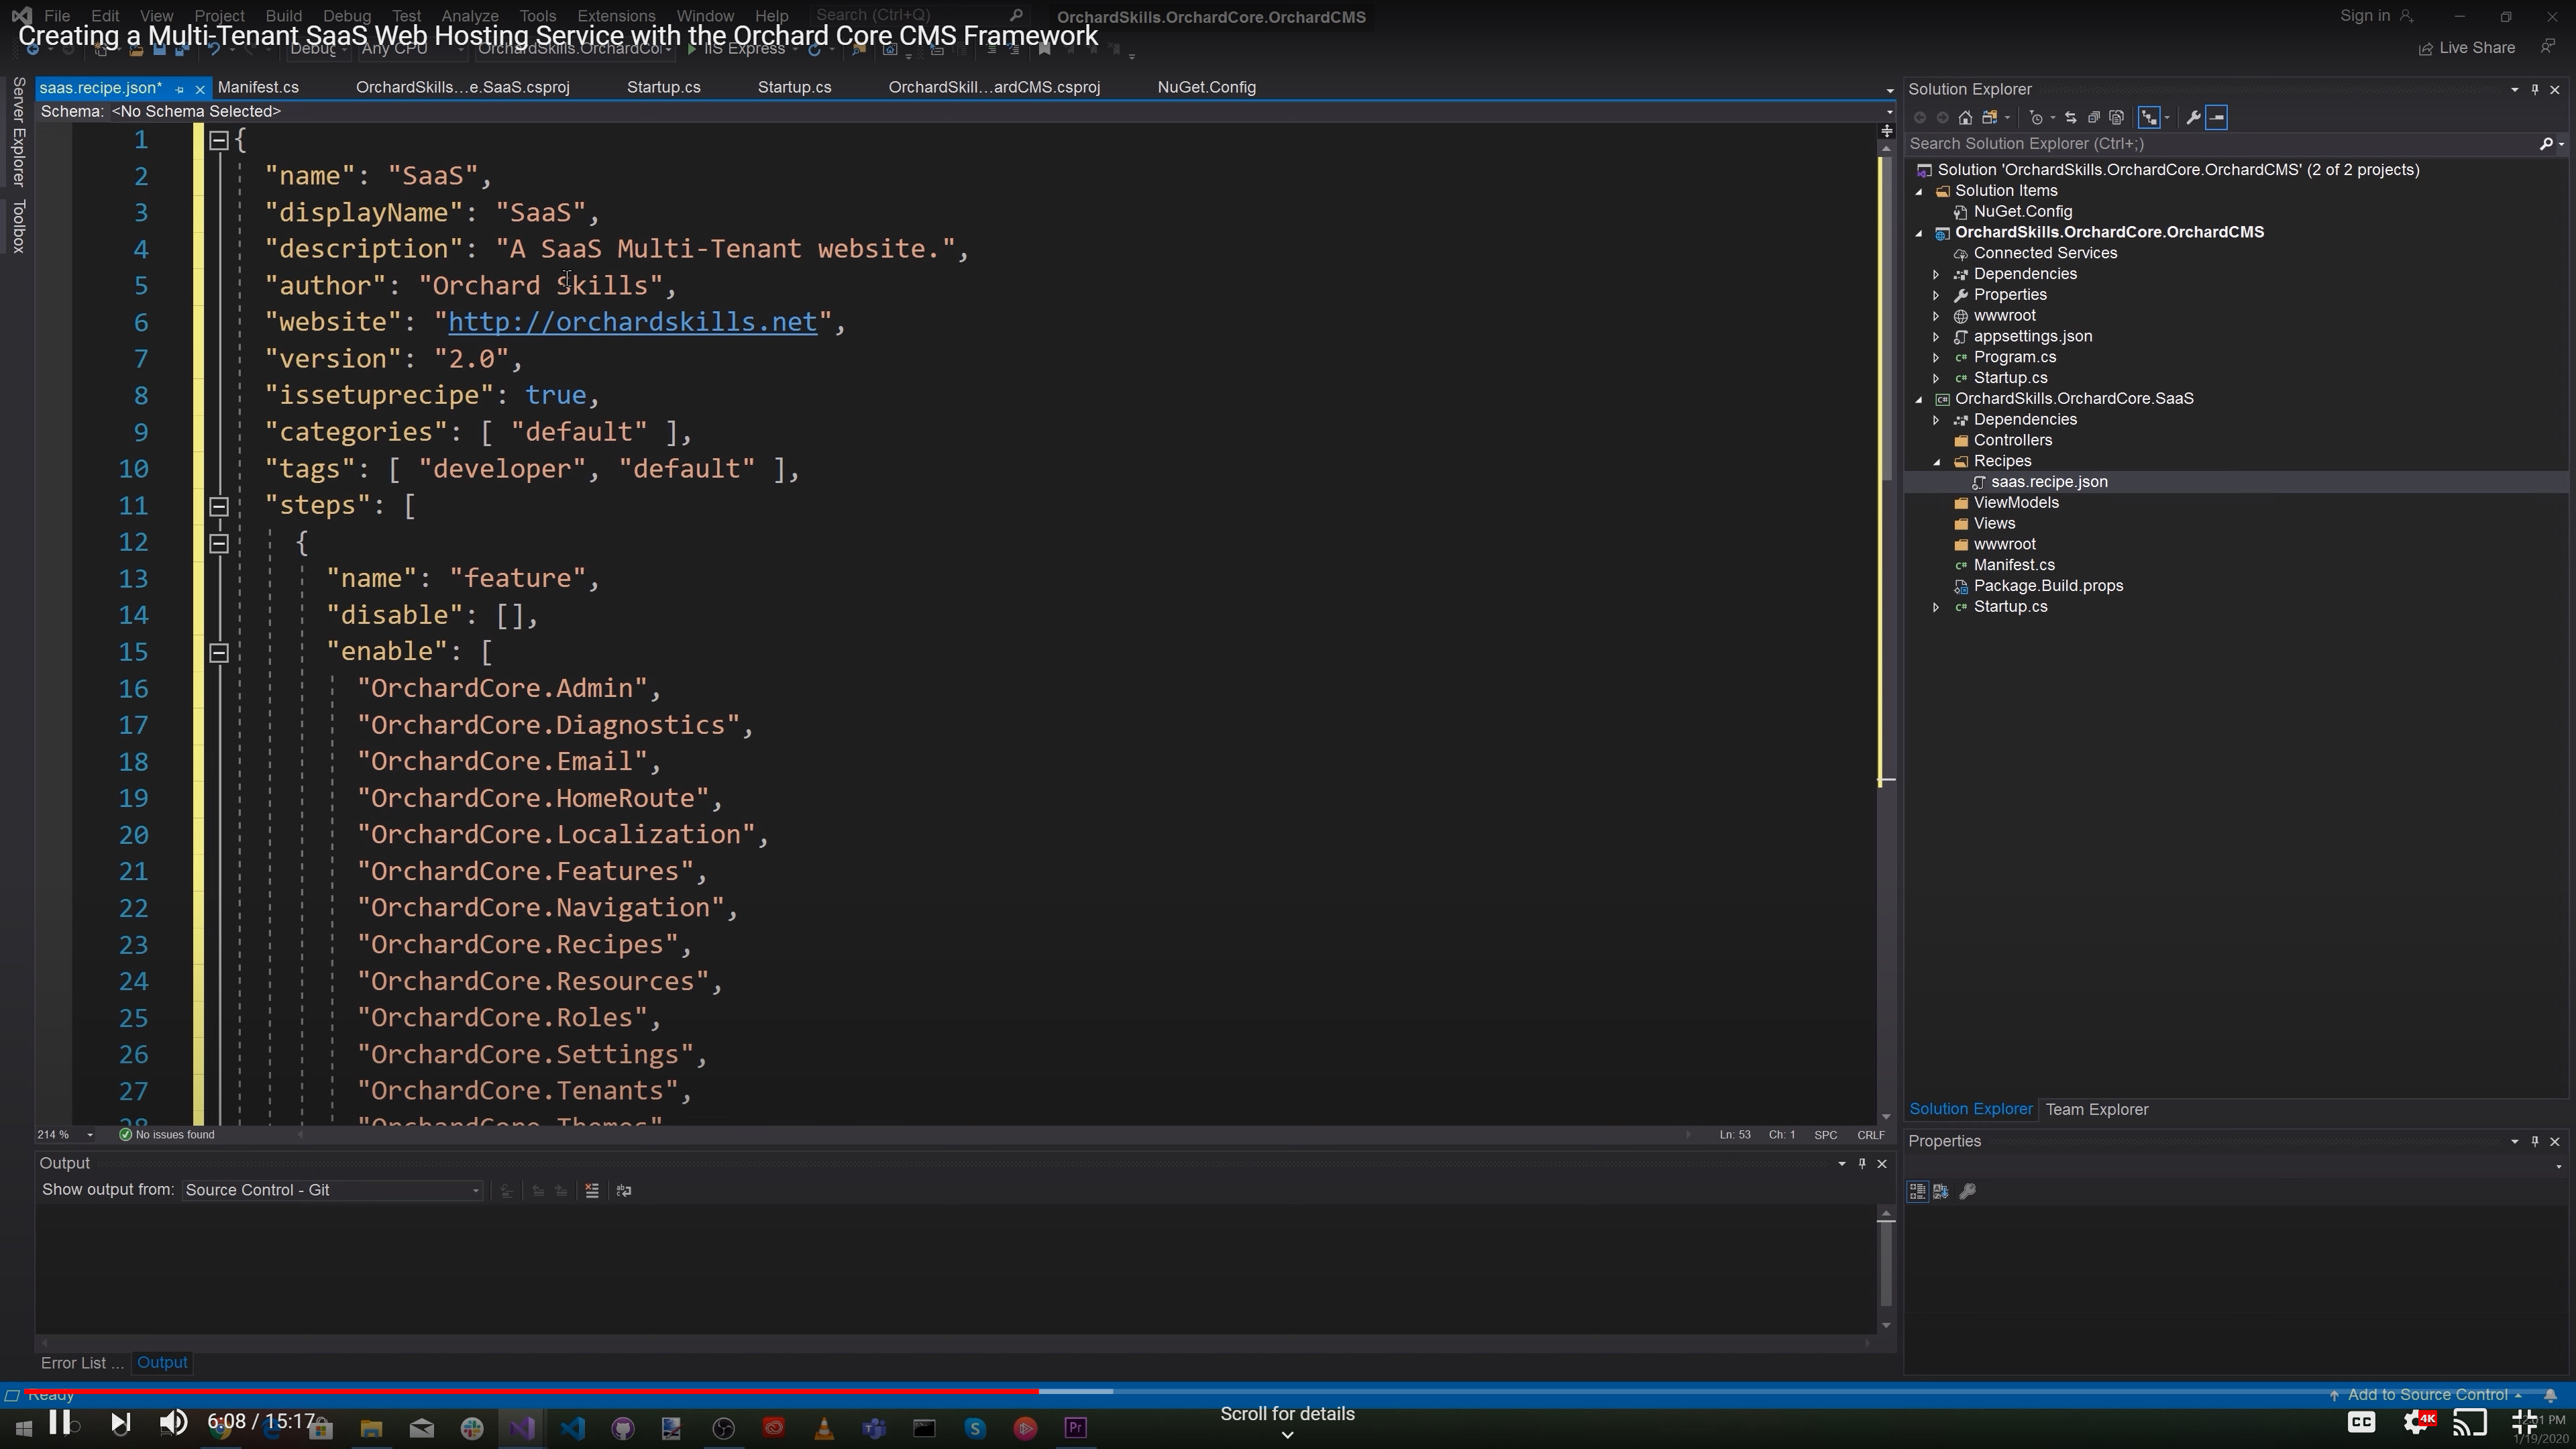
Task: Open Show output from dropdown
Action: pos(332,1190)
